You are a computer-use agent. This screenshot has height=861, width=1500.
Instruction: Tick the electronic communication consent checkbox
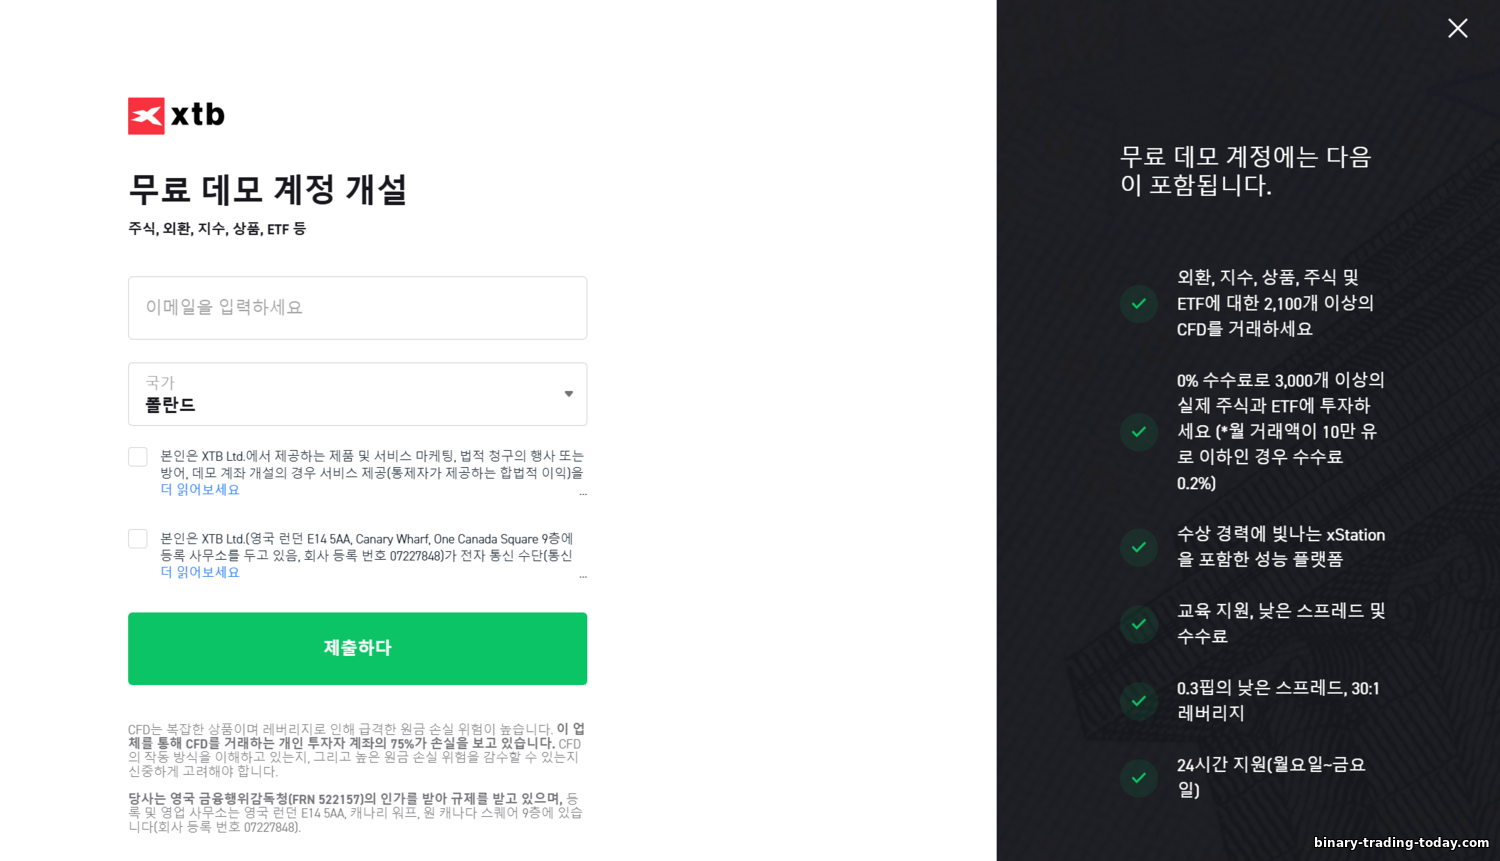[x=138, y=539]
